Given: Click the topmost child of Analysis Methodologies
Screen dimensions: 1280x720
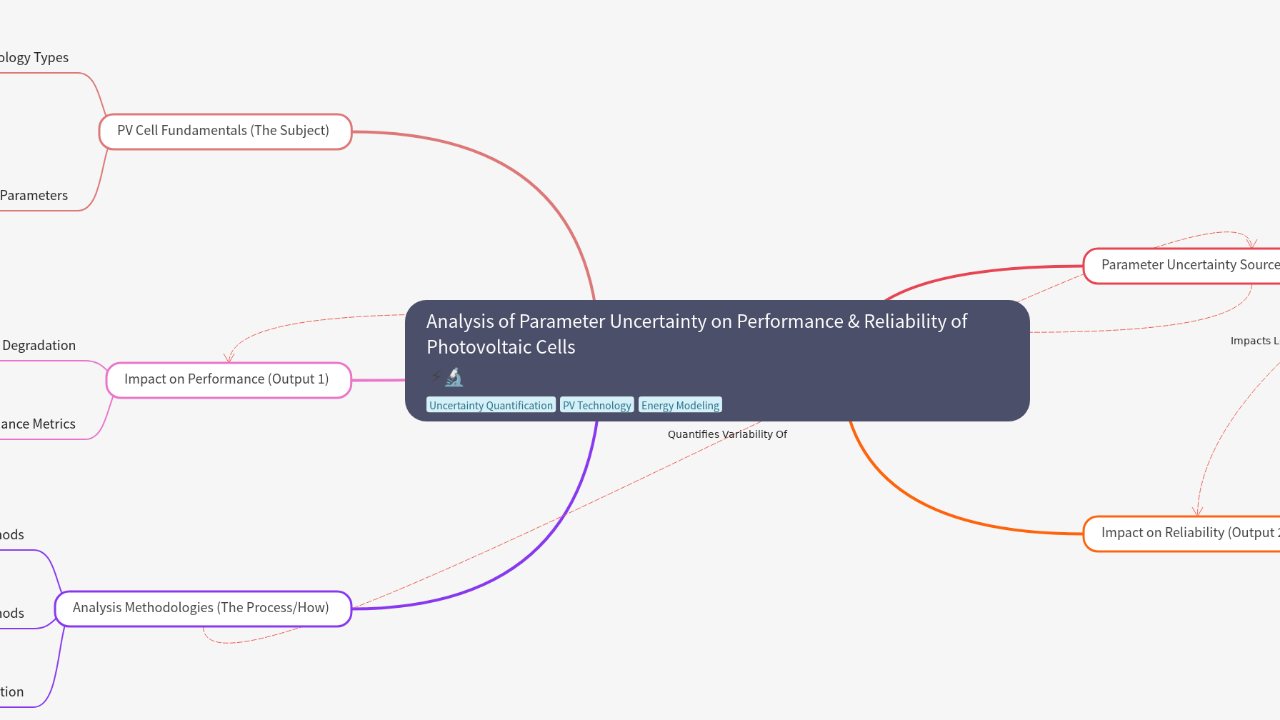Looking at the screenshot, I should (x=12, y=535).
